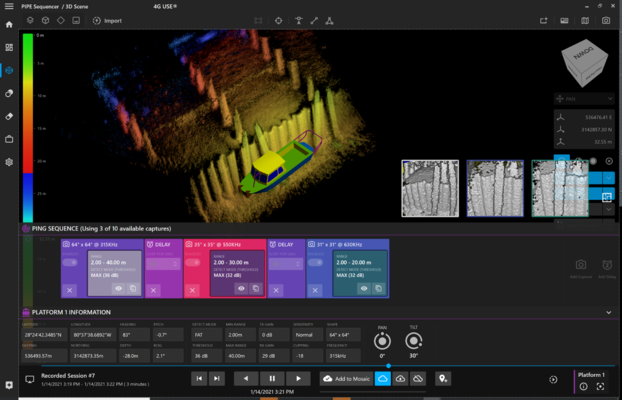Open the dropdown below the NavCube
Viewport: 622px width, 400px height.
point(584,99)
